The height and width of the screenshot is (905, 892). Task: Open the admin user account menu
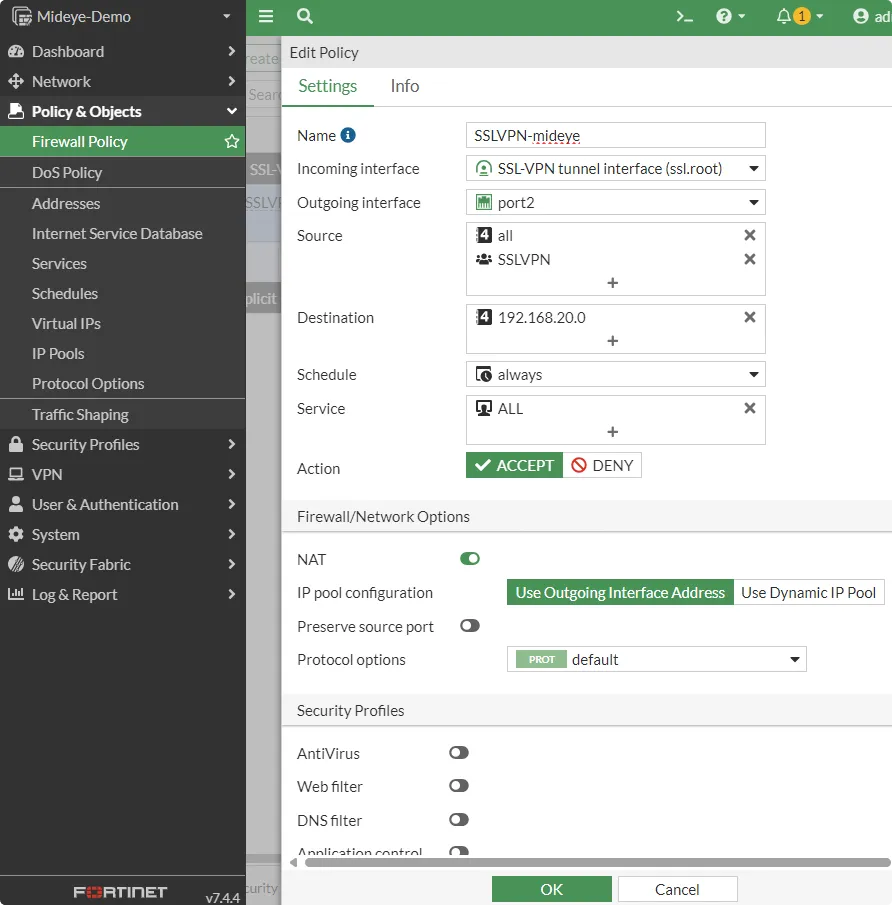[x=862, y=17]
